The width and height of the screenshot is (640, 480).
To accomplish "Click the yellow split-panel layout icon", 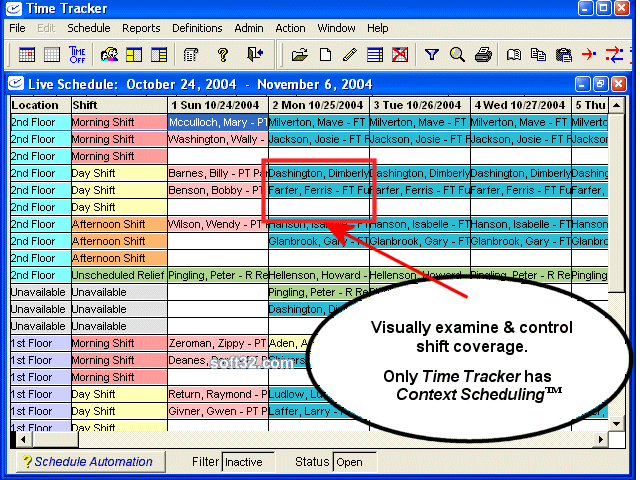I will tap(134, 54).
